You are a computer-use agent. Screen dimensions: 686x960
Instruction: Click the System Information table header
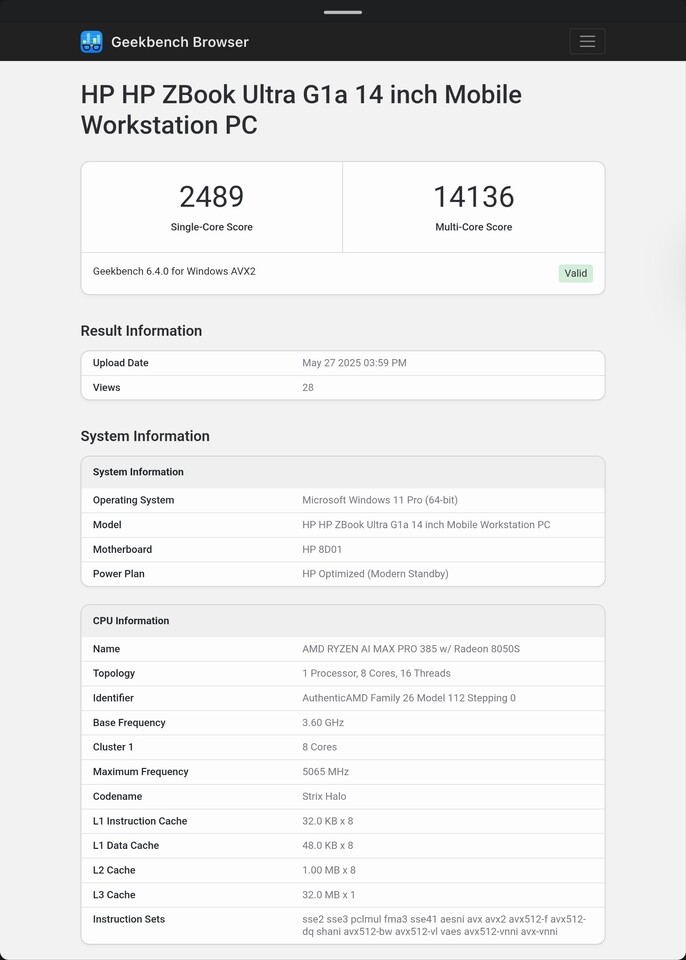(x=343, y=472)
